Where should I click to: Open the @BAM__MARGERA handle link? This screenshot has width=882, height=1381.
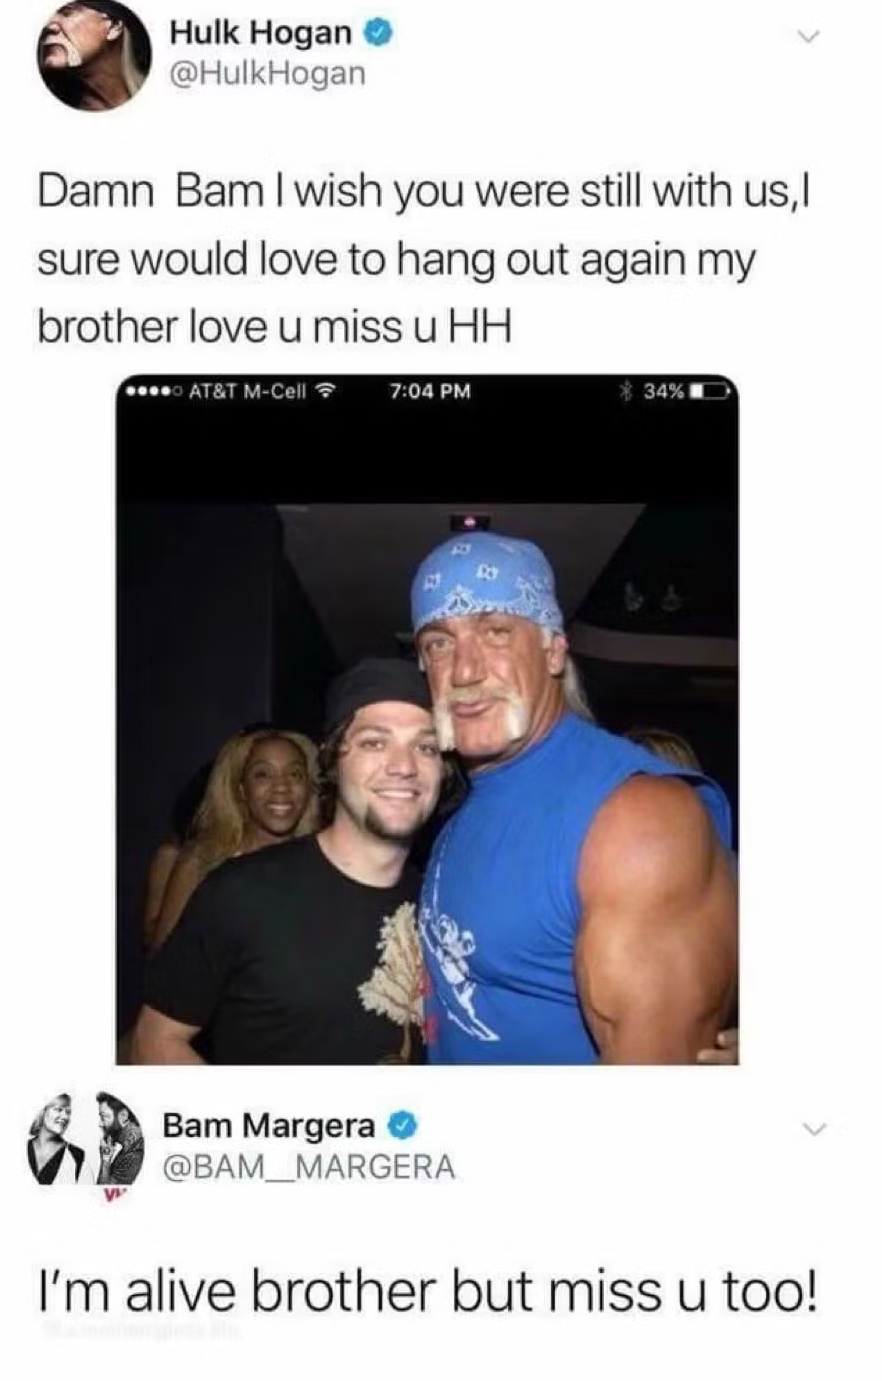[x=307, y=1167]
